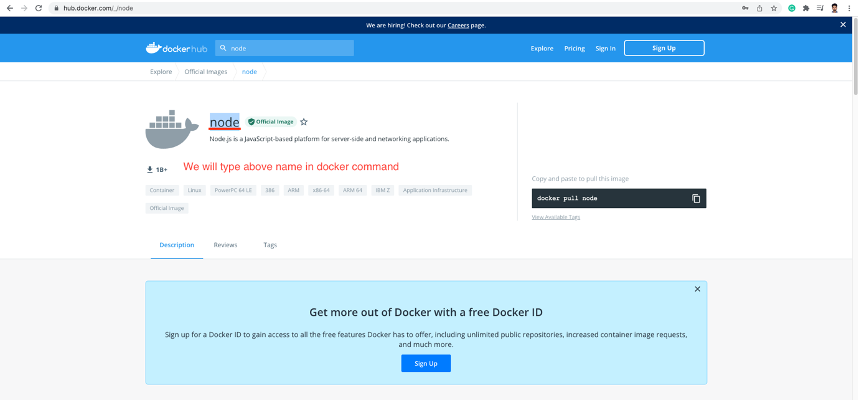Open the Careers page link

coord(458,25)
